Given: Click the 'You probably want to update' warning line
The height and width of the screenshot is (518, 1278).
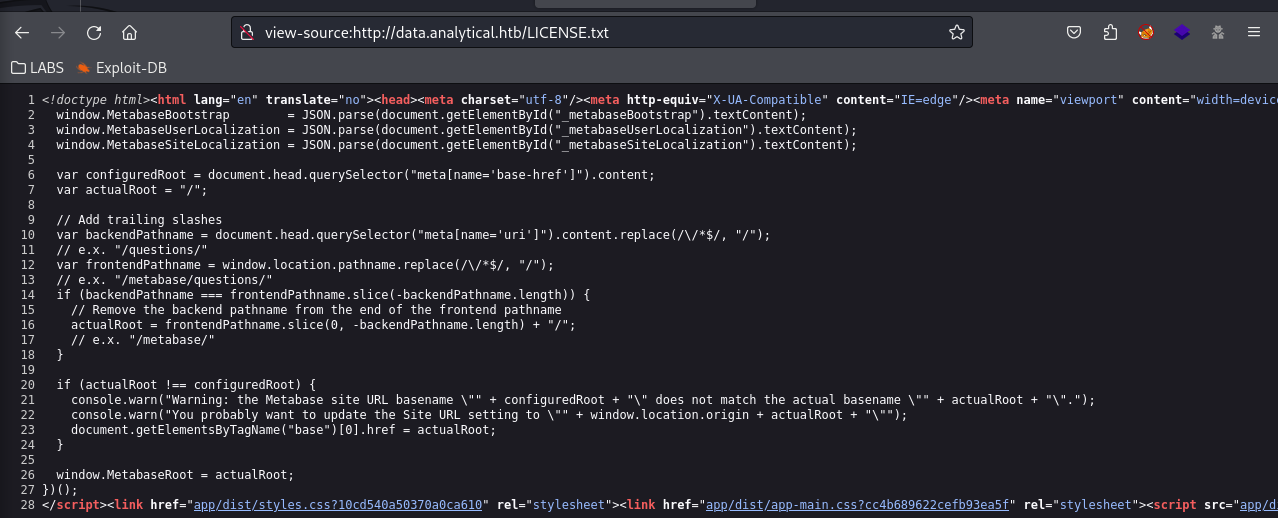Looking at the screenshot, I should 489,414.
